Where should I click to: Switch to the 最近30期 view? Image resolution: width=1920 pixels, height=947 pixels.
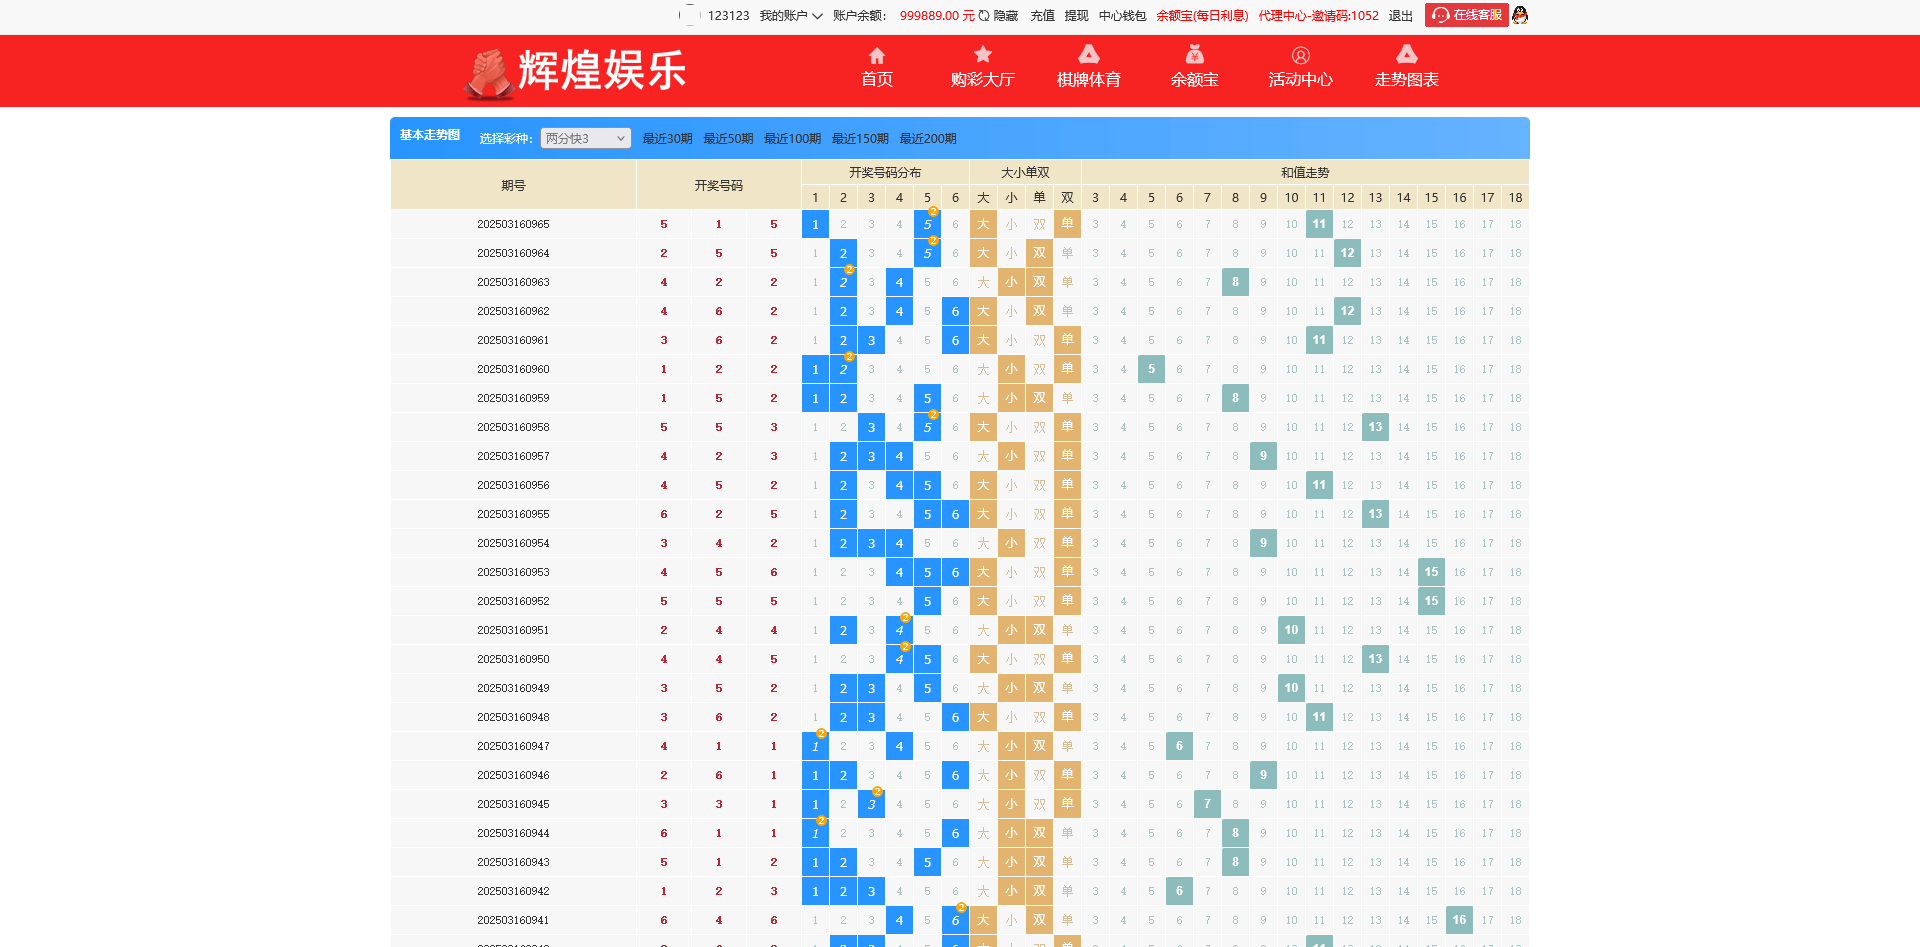(666, 138)
